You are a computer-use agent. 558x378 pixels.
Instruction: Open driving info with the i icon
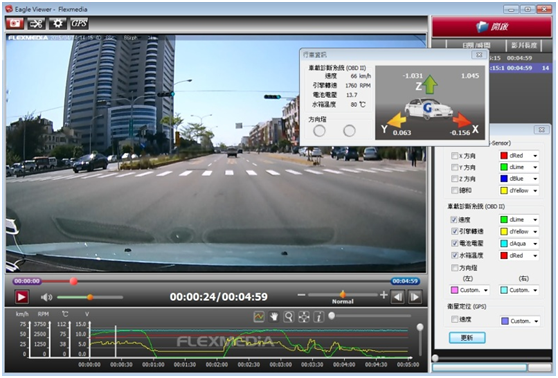319,316
